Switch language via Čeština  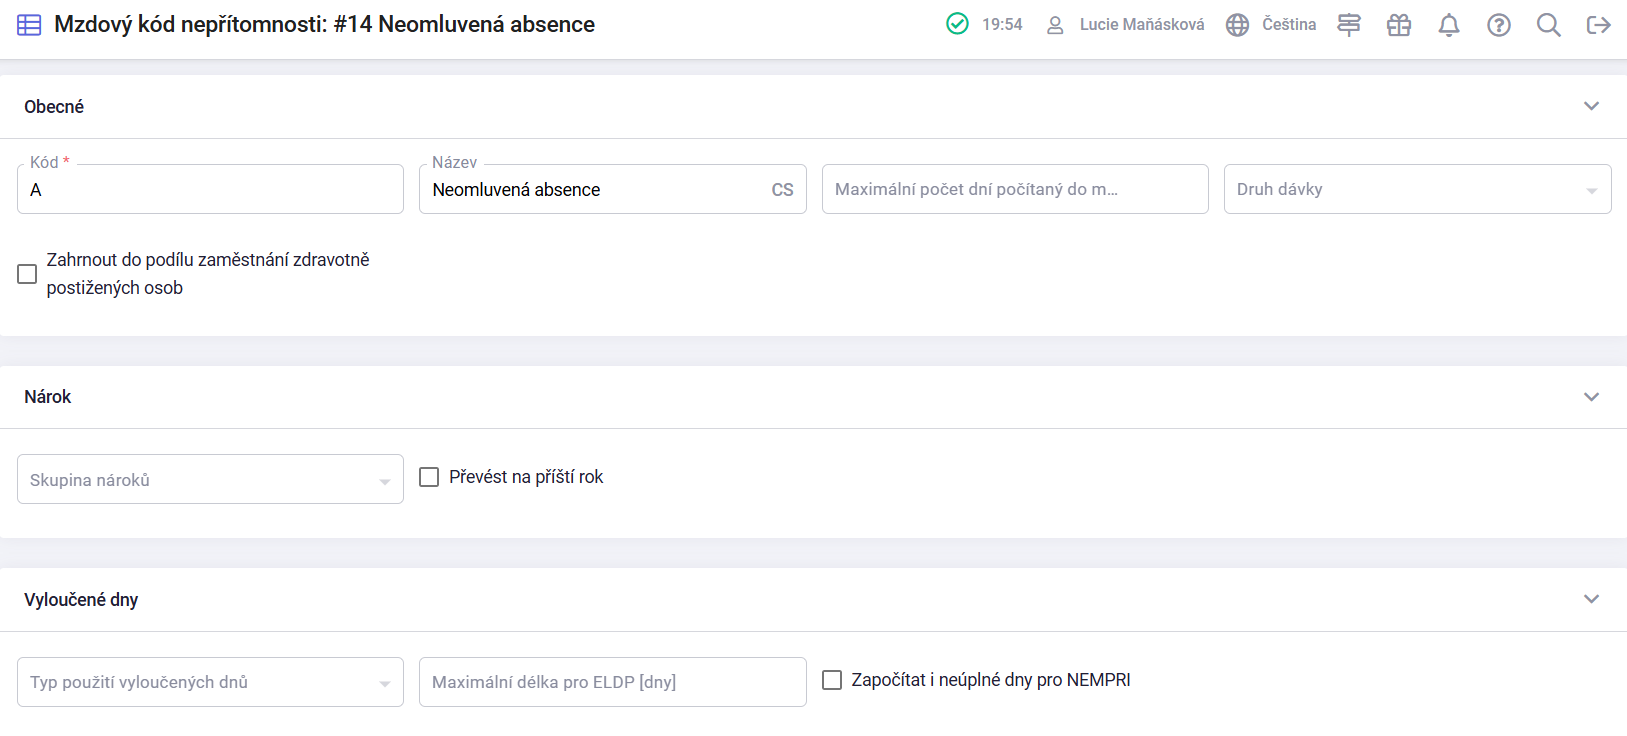coord(1289,24)
